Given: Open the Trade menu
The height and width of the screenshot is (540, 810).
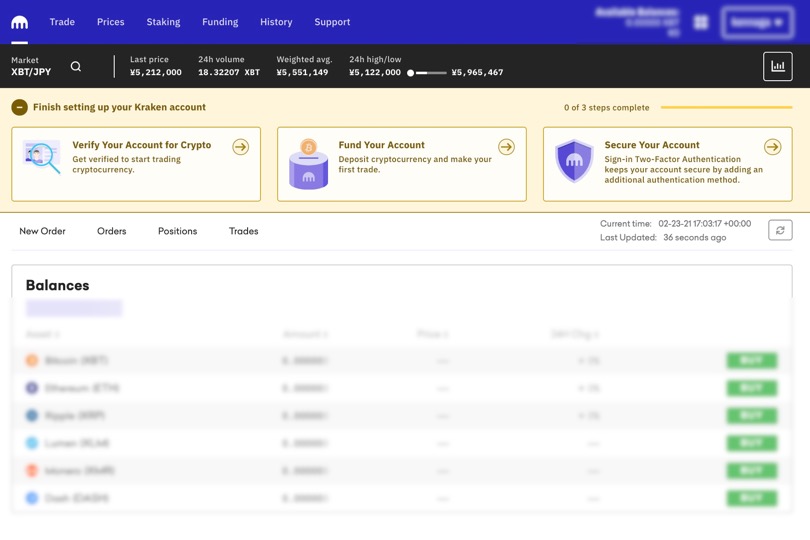Looking at the screenshot, I should pyautogui.click(x=62, y=22).
